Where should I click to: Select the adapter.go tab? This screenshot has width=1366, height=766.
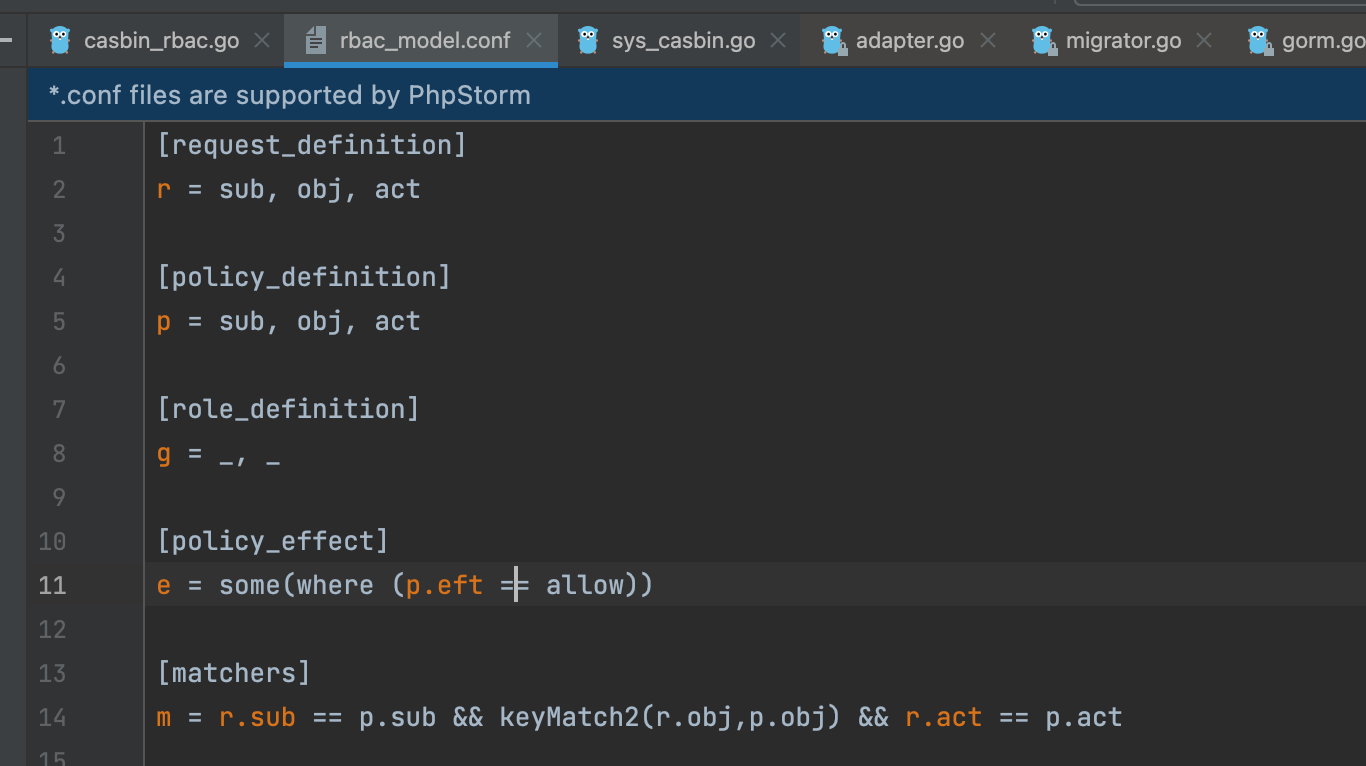click(909, 41)
